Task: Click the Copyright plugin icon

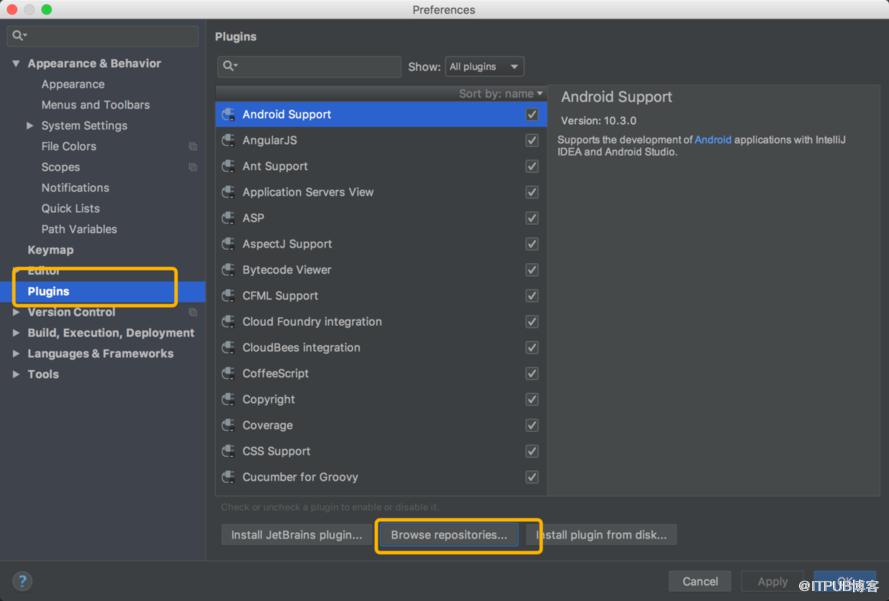Action: tap(228, 399)
